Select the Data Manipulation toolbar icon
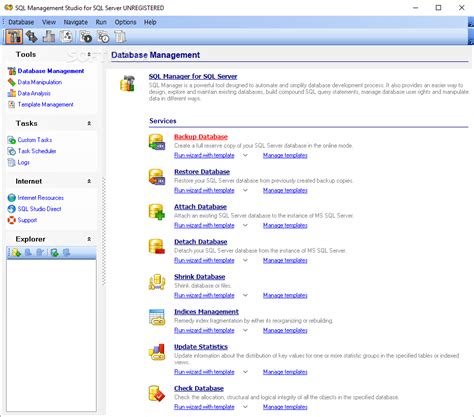Image resolution: width=474 pixels, height=417 pixels. pos(32,36)
